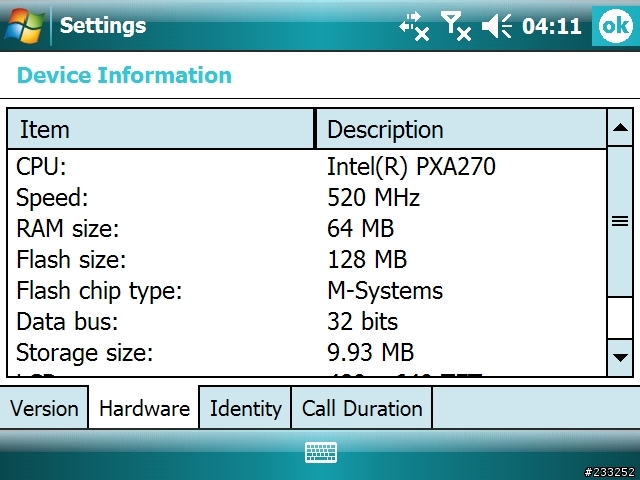Click the 64 MB value

361,229
